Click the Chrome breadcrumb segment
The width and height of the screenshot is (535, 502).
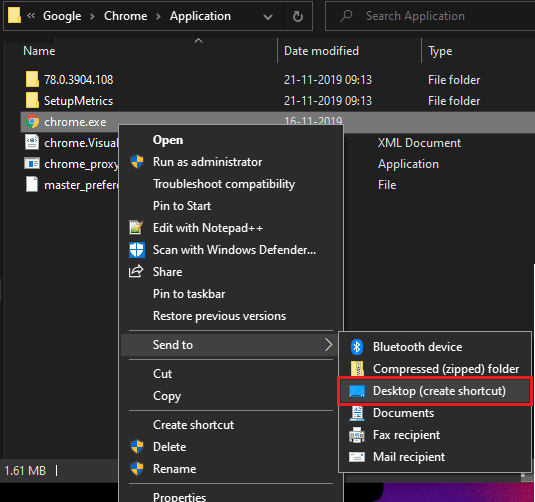coord(126,16)
